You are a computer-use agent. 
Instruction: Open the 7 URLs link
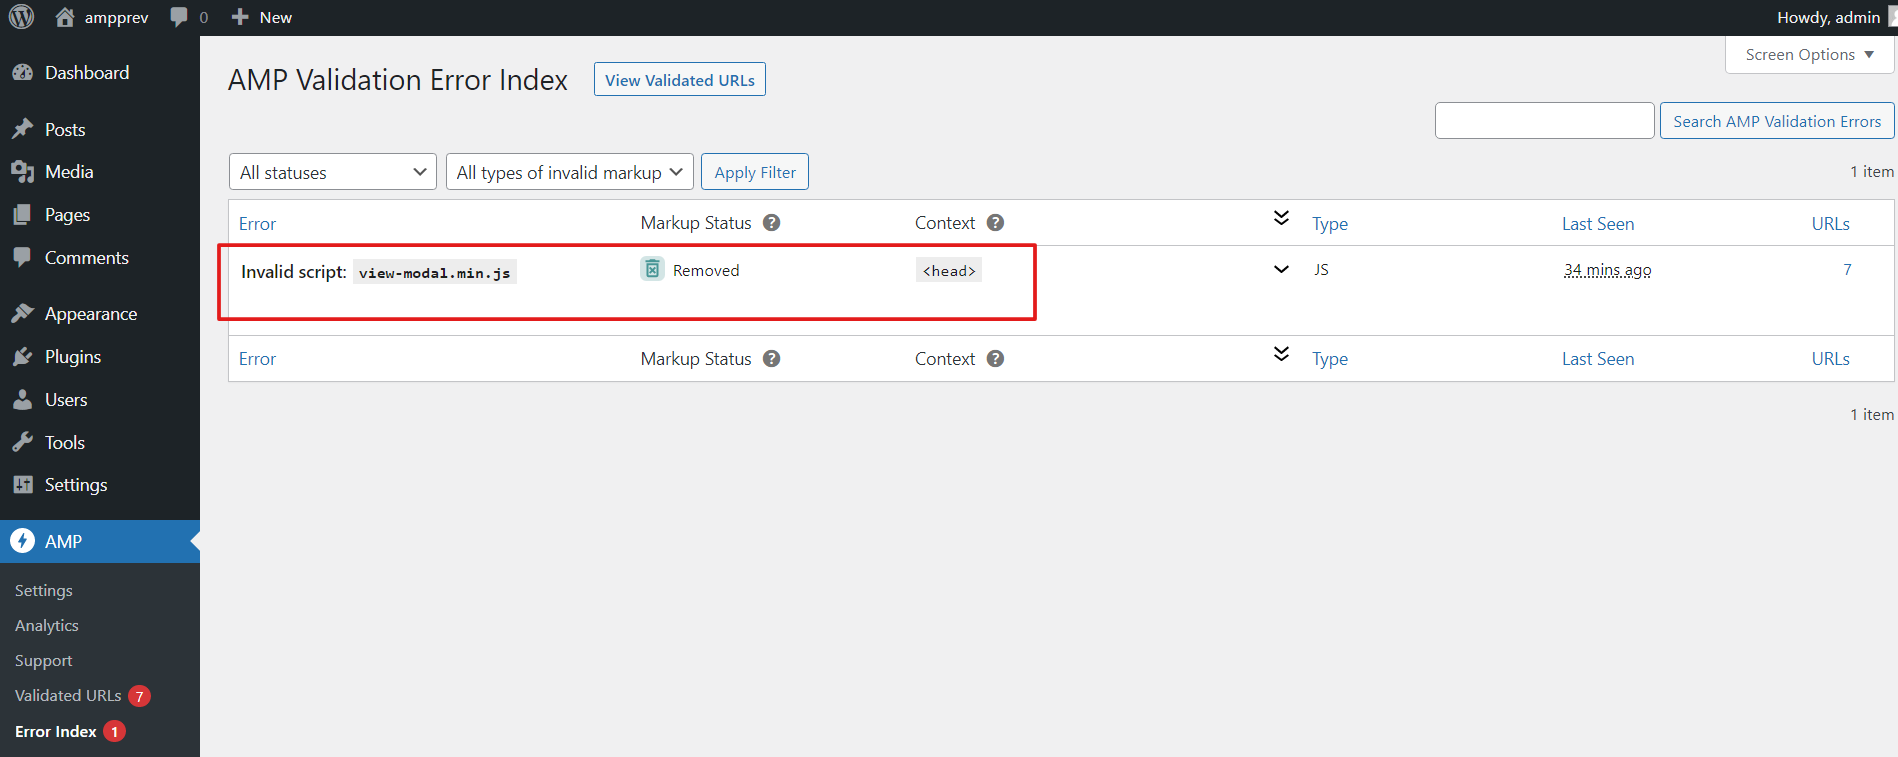[1847, 269]
